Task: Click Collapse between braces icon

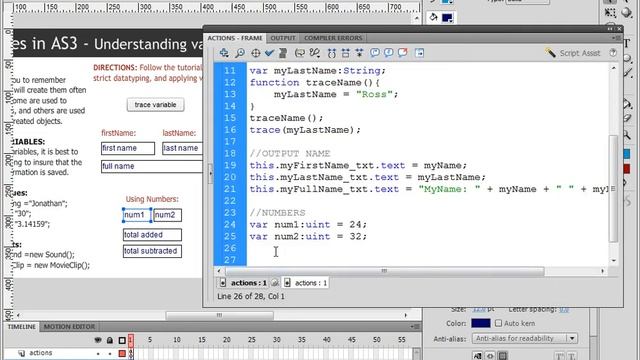Action: 331,53
